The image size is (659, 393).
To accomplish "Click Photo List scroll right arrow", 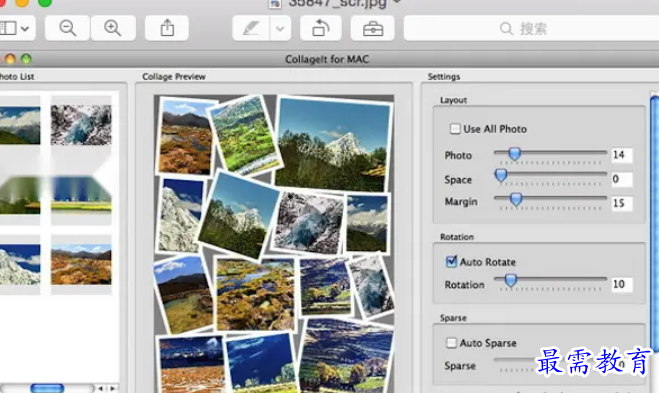I will [x=113, y=388].
